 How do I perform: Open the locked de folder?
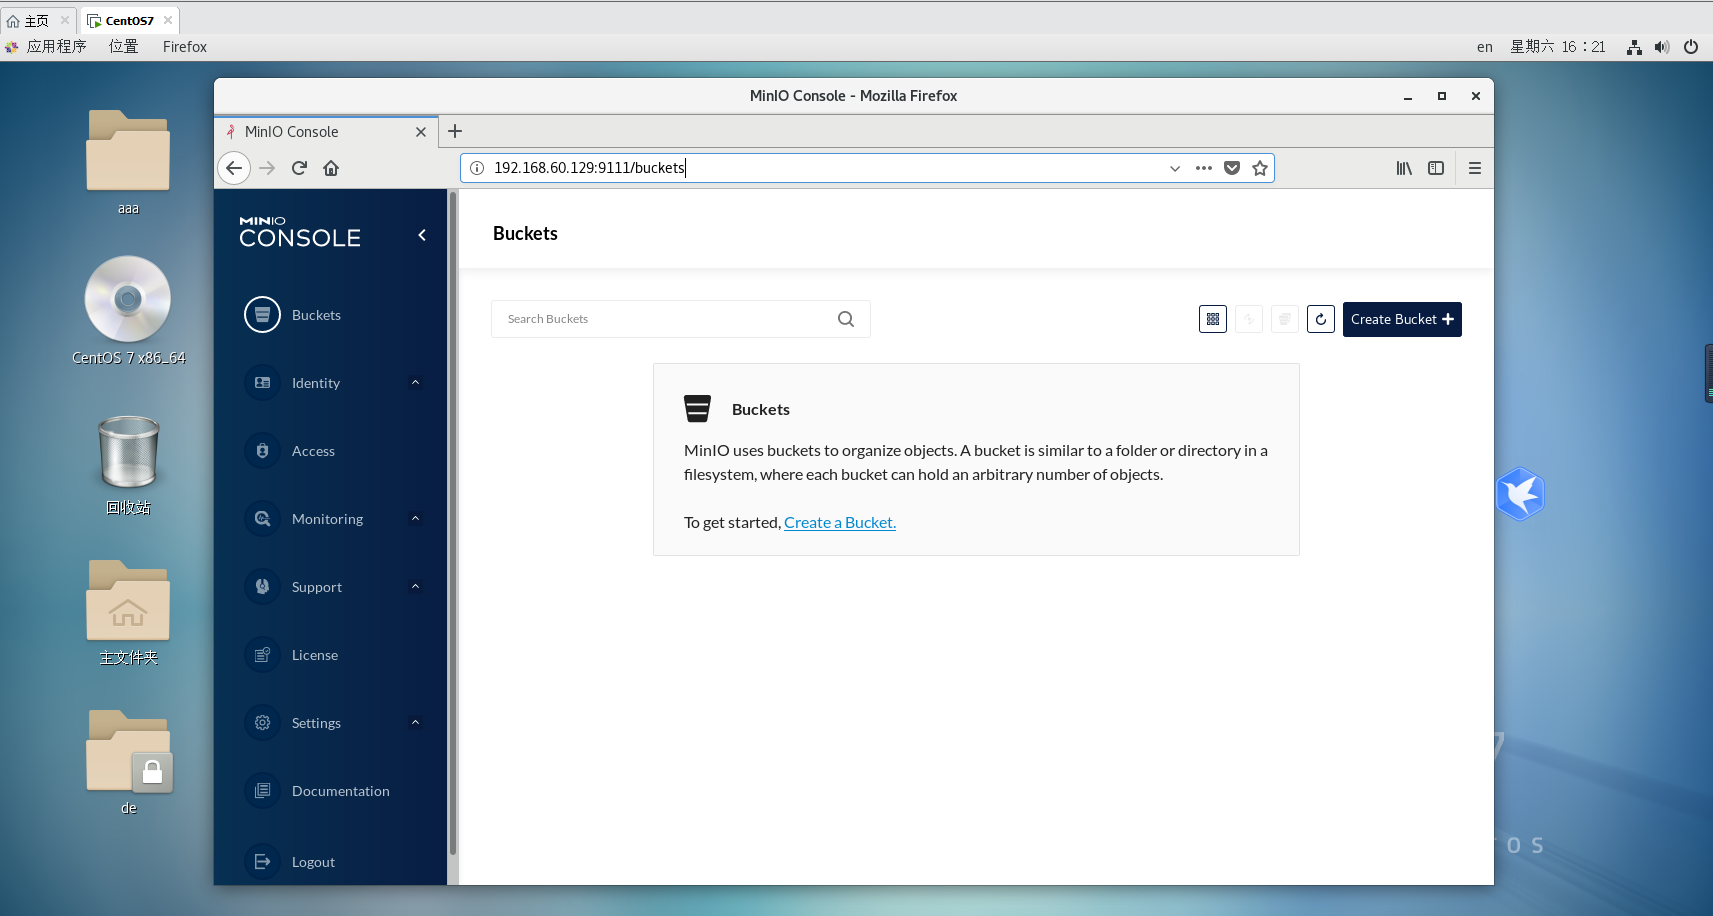pos(128,762)
